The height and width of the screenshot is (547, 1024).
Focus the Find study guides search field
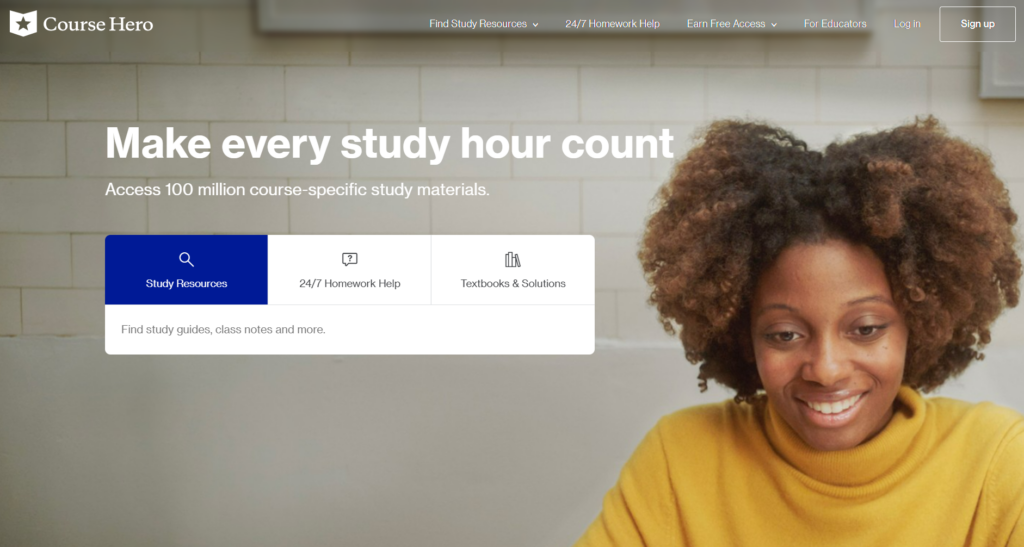[x=349, y=330]
